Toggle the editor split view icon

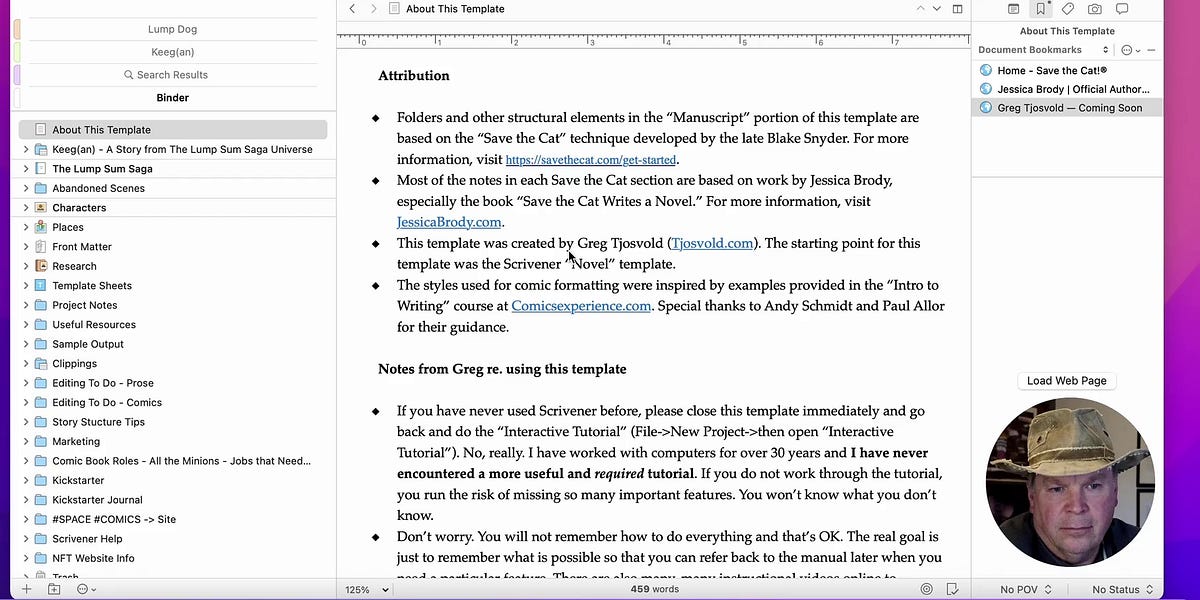(957, 8)
